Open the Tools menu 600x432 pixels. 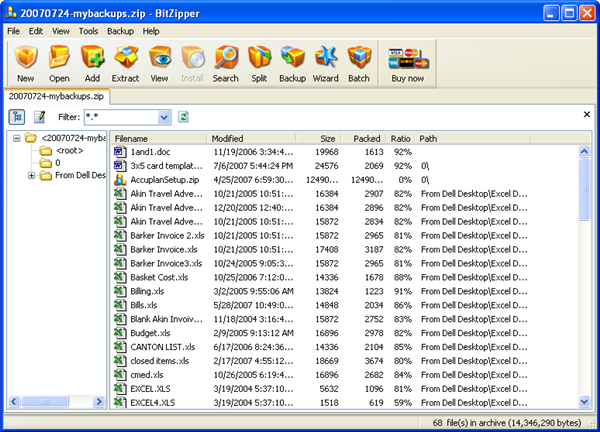(88, 31)
